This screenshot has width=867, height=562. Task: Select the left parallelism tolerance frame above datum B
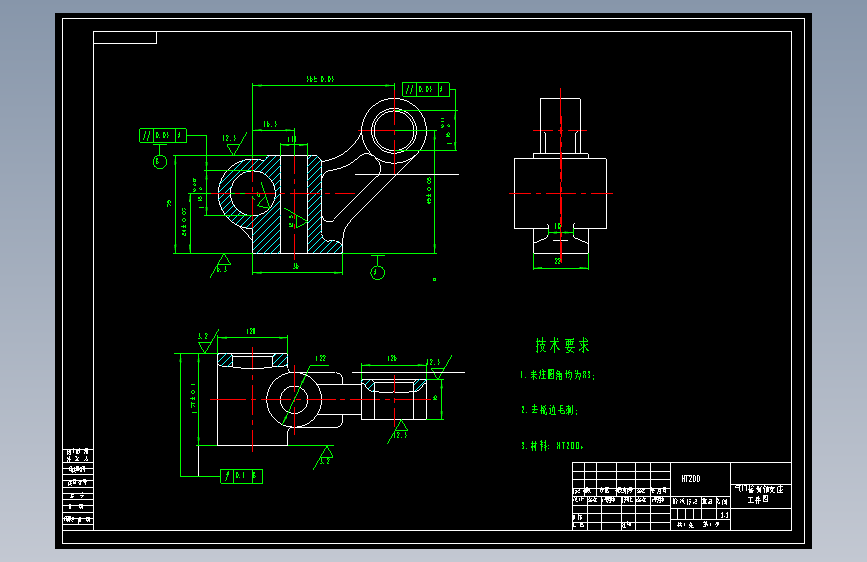click(x=163, y=136)
